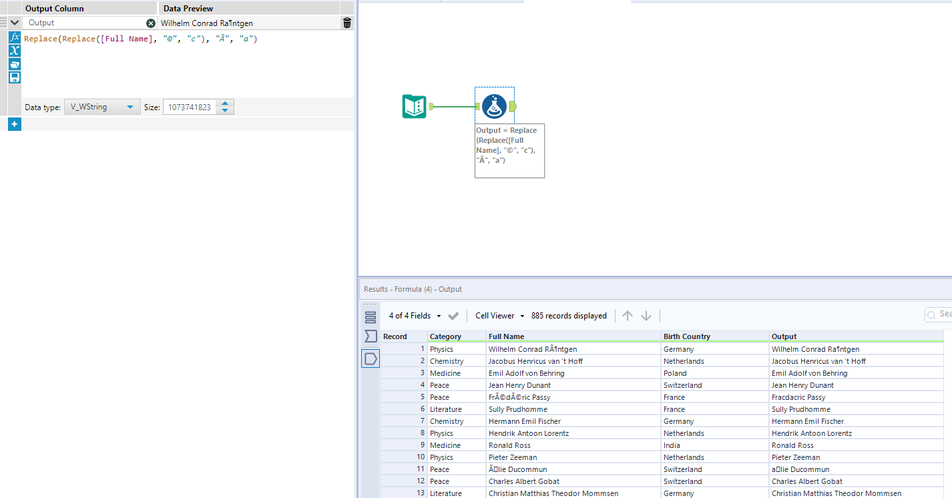Click record number 1 row header
Image resolution: width=952 pixels, height=498 pixels.
[403, 349]
